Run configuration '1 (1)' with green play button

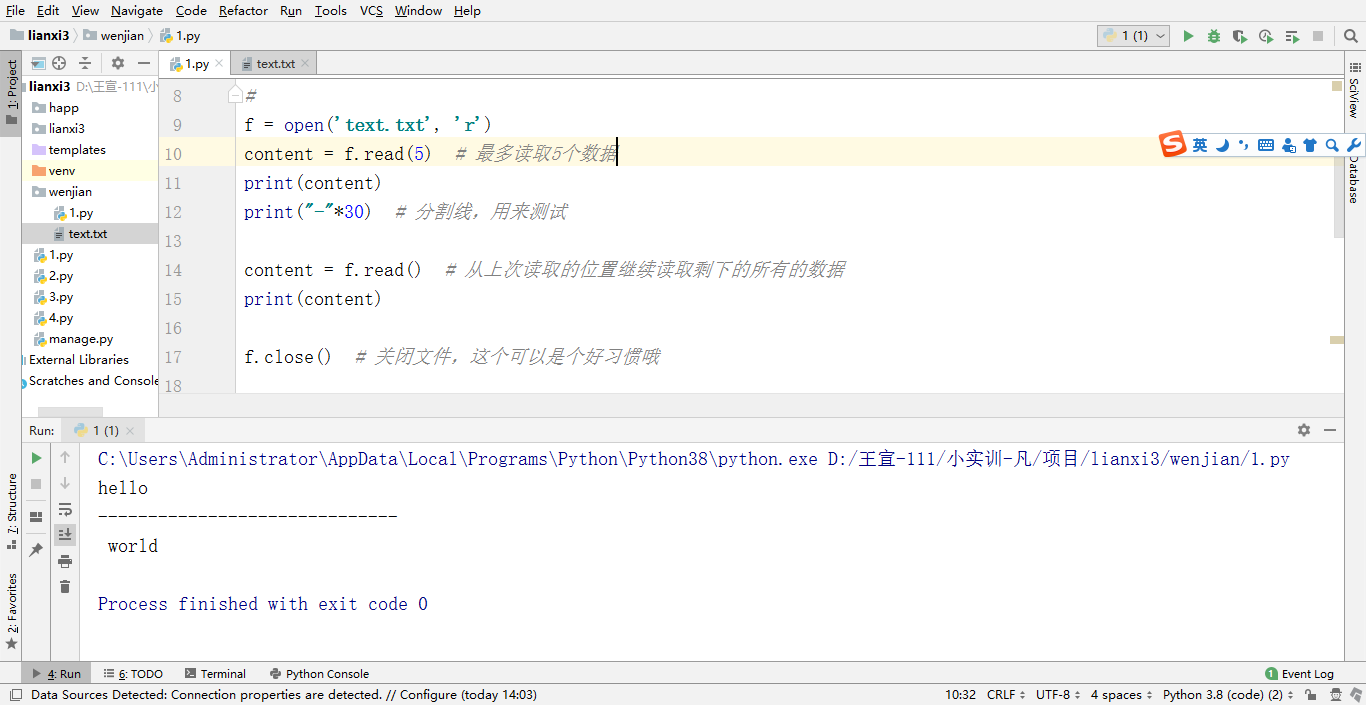1188,36
